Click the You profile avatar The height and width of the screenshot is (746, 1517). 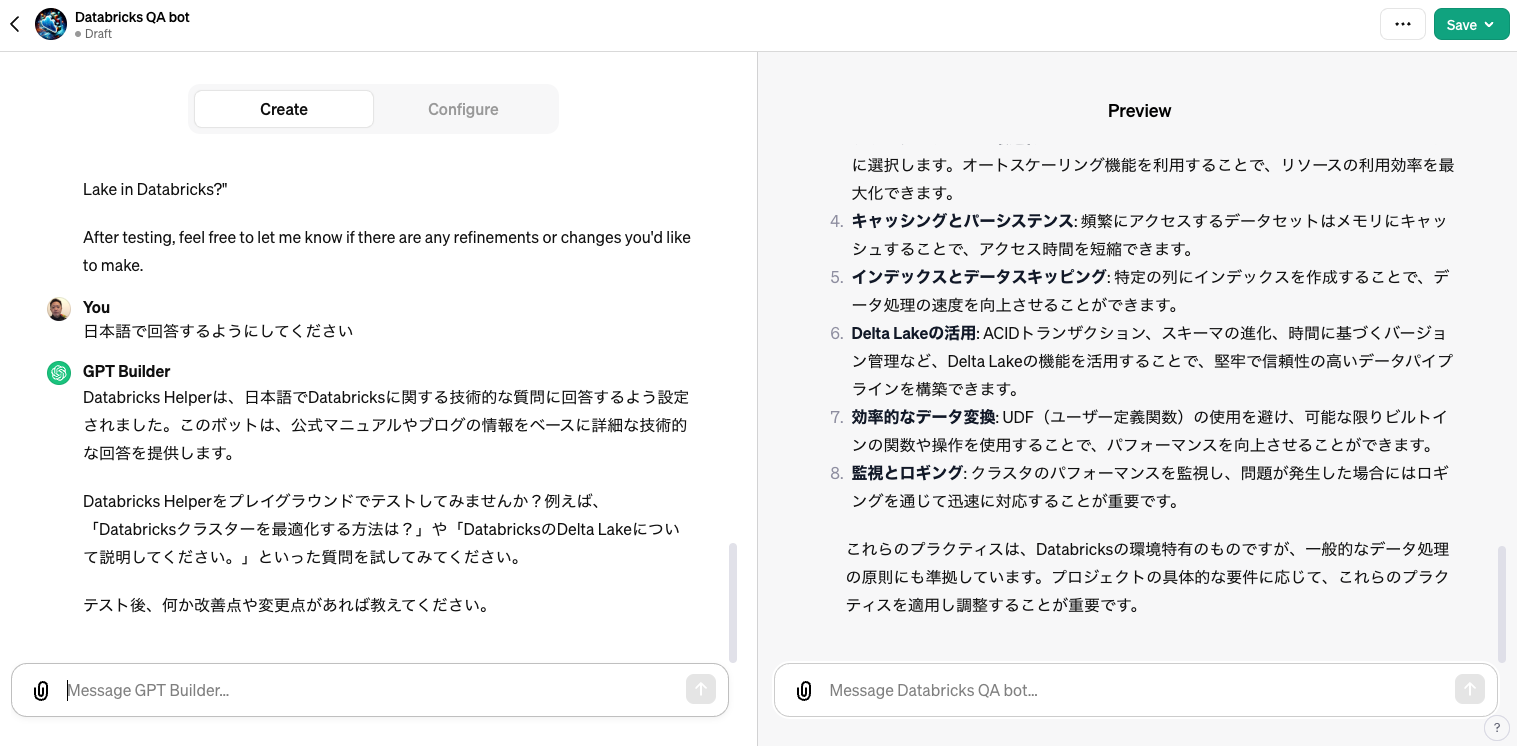[x=58, y=308]
